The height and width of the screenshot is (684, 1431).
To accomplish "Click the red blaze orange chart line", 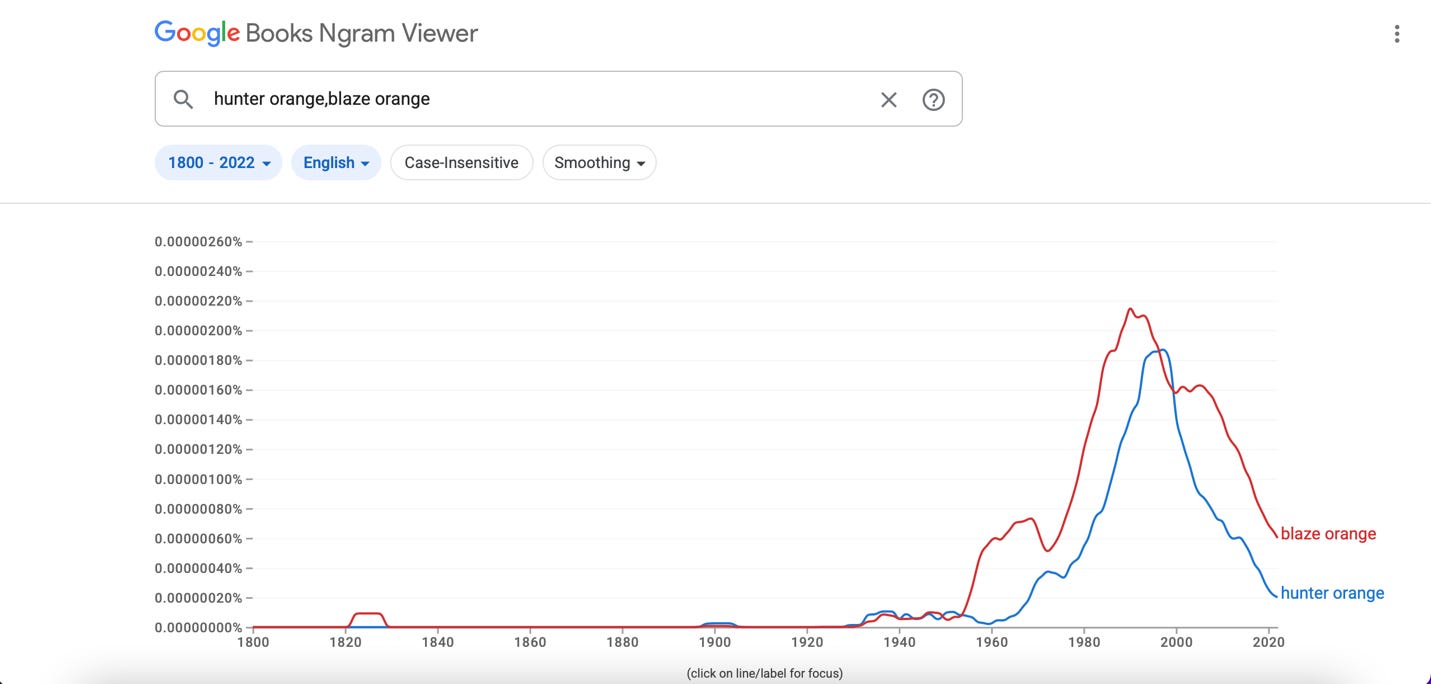I will click(1131, 310).
